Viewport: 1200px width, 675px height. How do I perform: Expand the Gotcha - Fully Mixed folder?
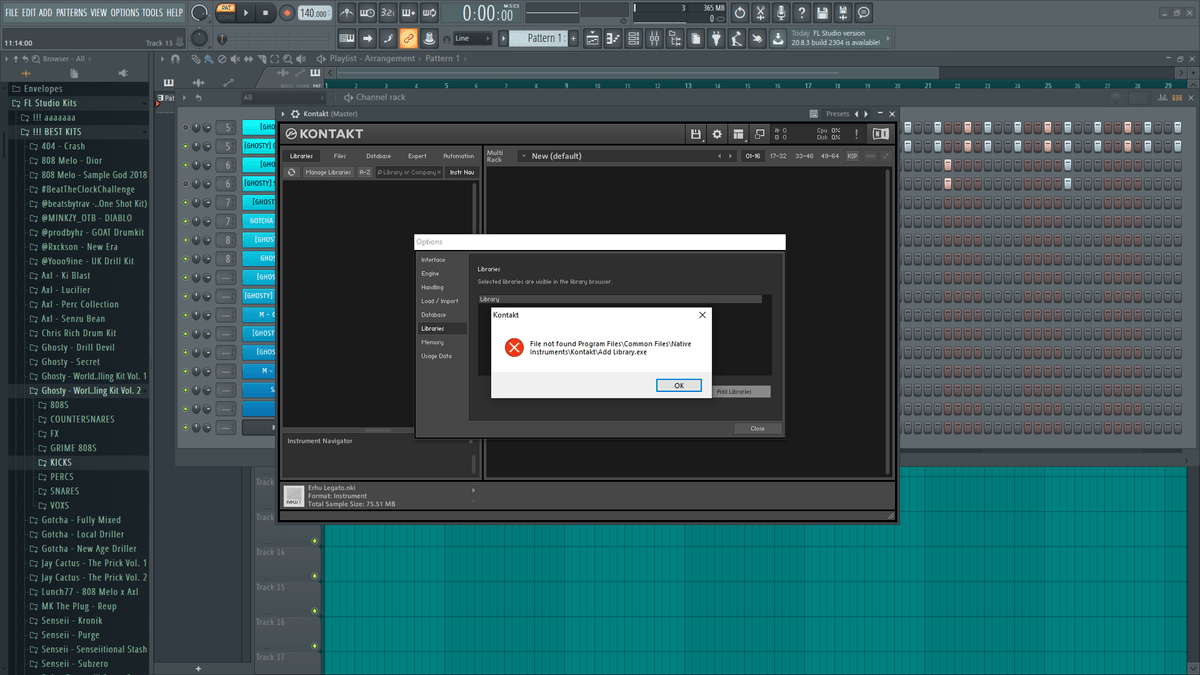[x=80, y=520]
